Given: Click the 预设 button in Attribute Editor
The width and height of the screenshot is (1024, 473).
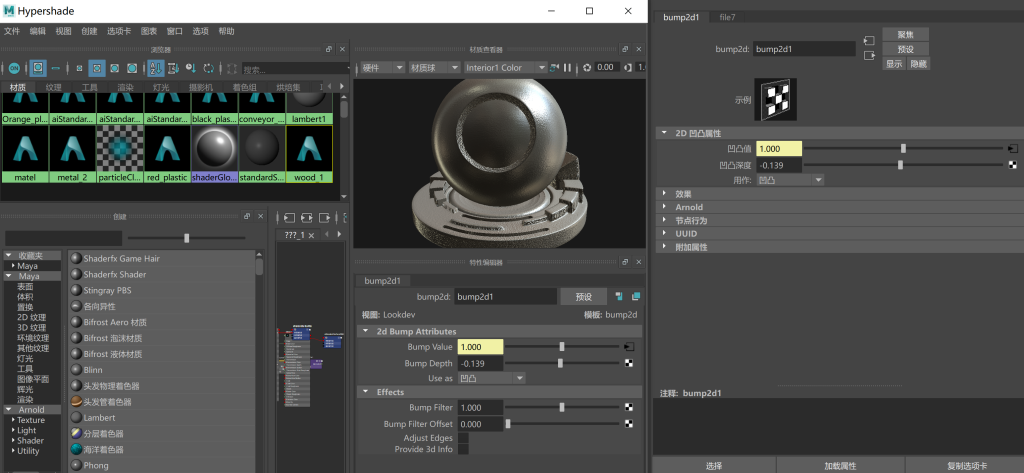Looking at the screenshot, I should pyautogui.click(x=905, y=49).
